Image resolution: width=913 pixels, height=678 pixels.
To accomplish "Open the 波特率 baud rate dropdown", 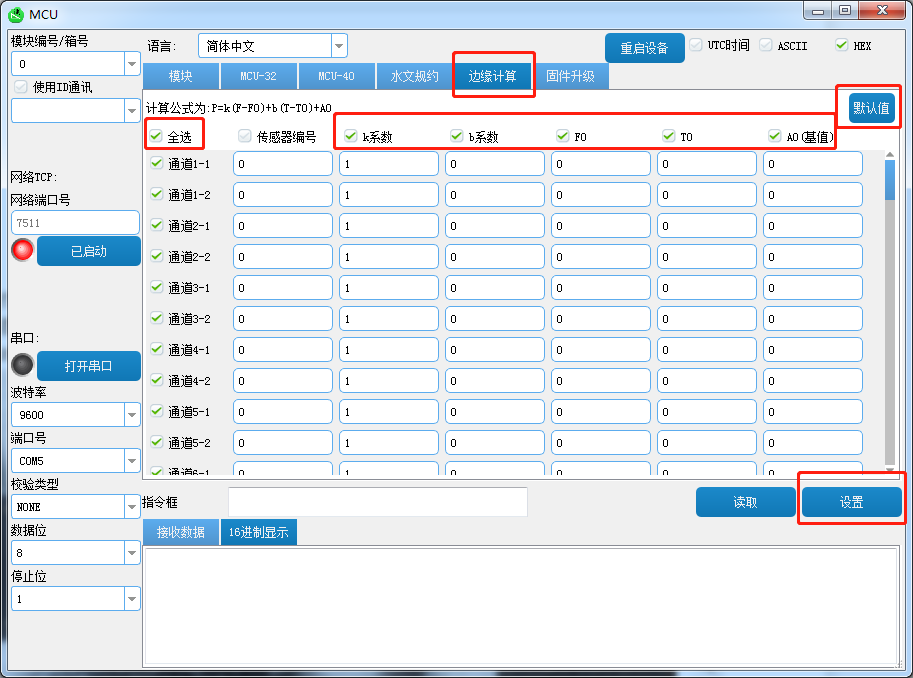I will (131, 414).
